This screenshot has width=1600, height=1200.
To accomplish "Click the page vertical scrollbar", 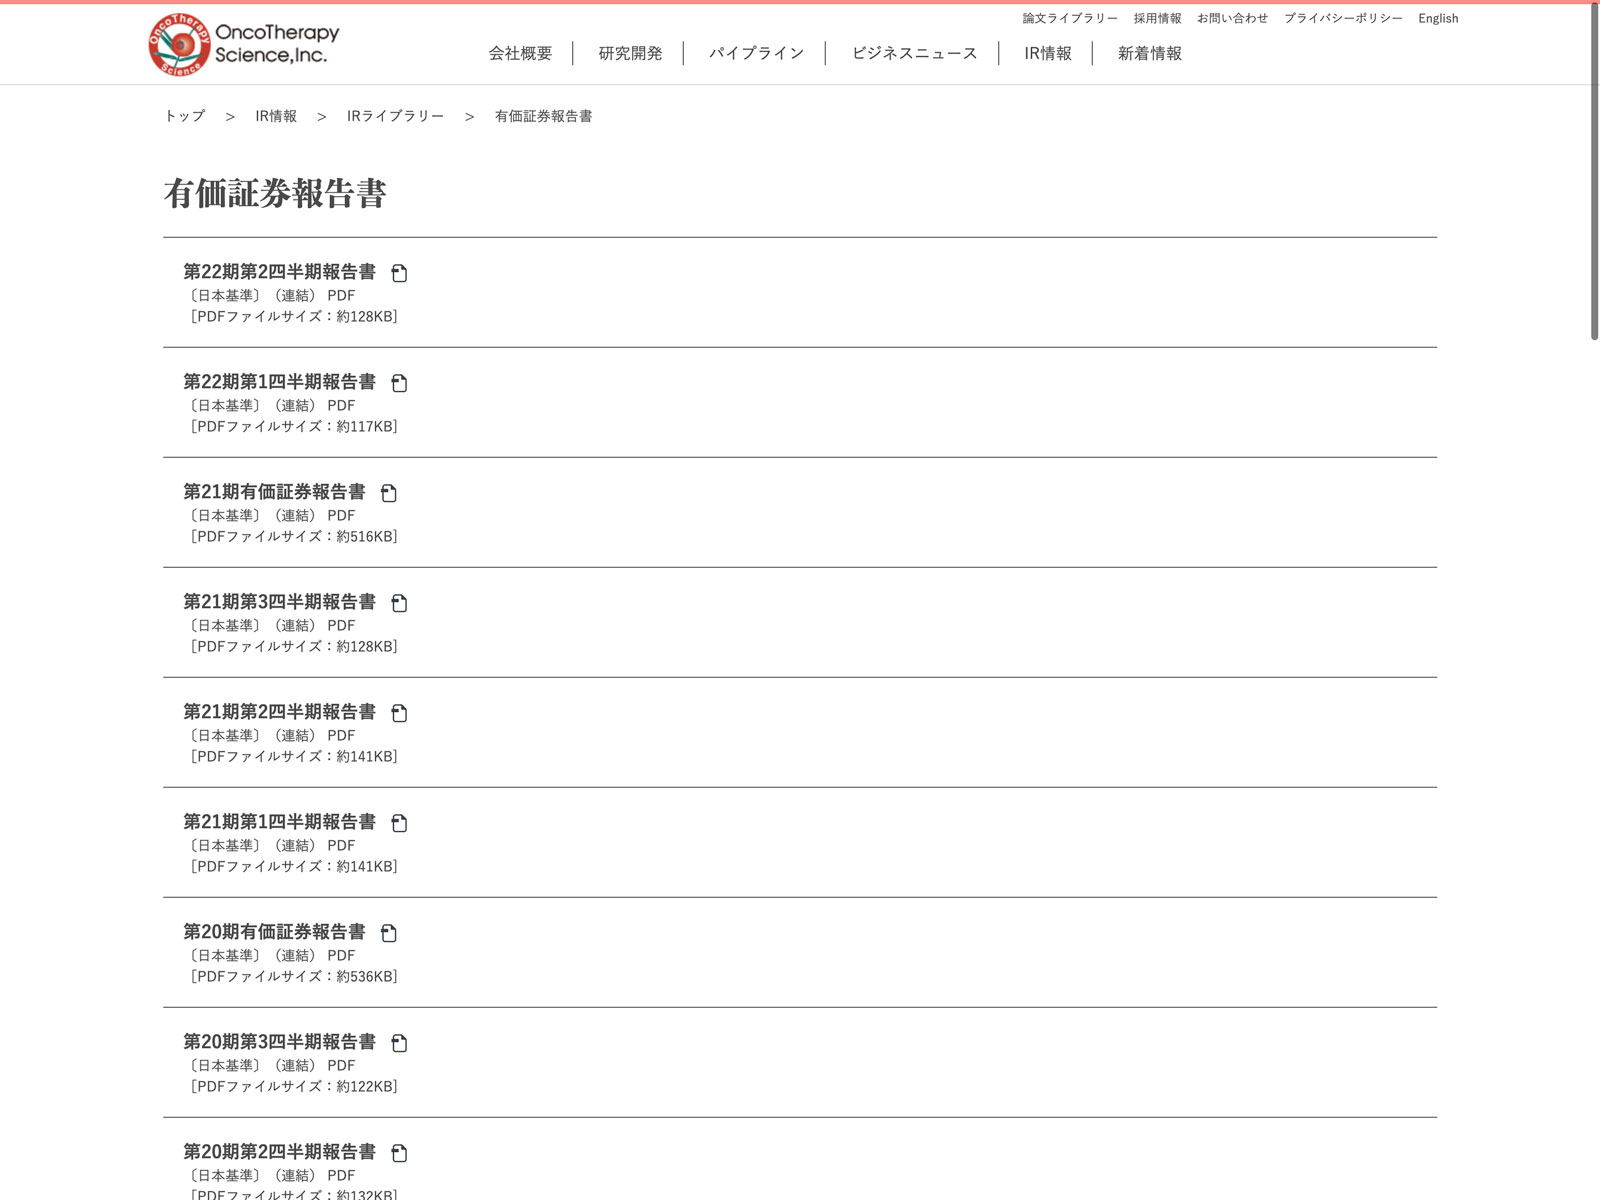I will coord(1594,170).
